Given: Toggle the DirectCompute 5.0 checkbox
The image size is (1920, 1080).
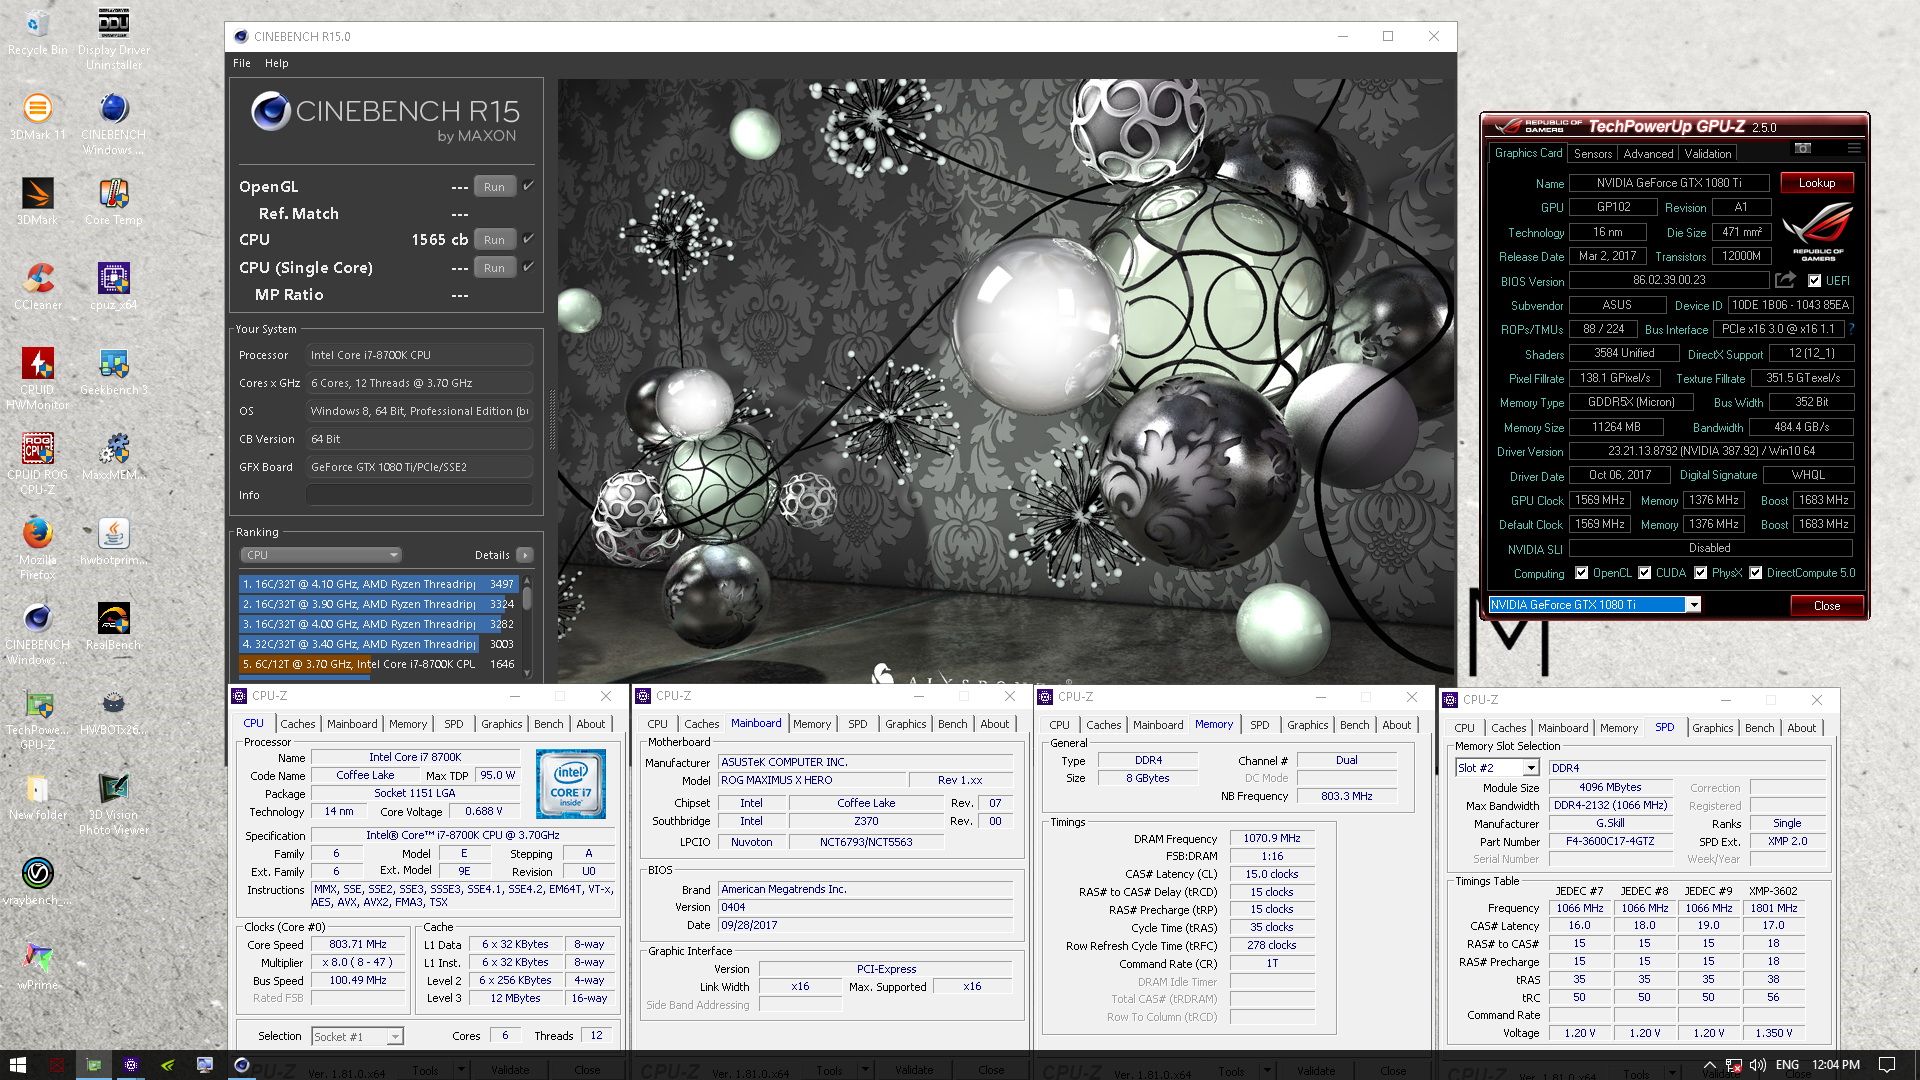Looking at the screenshot, I should pos(1755,573).
